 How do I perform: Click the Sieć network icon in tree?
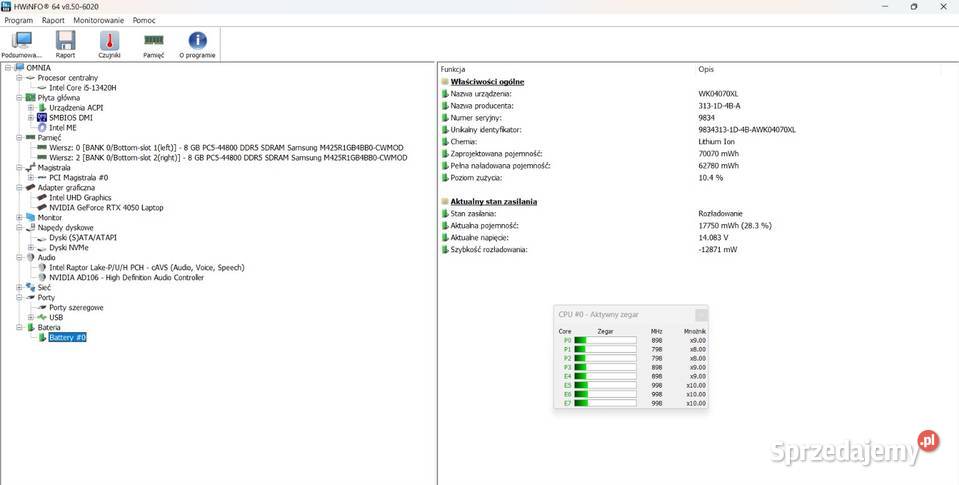pos(31,287)
